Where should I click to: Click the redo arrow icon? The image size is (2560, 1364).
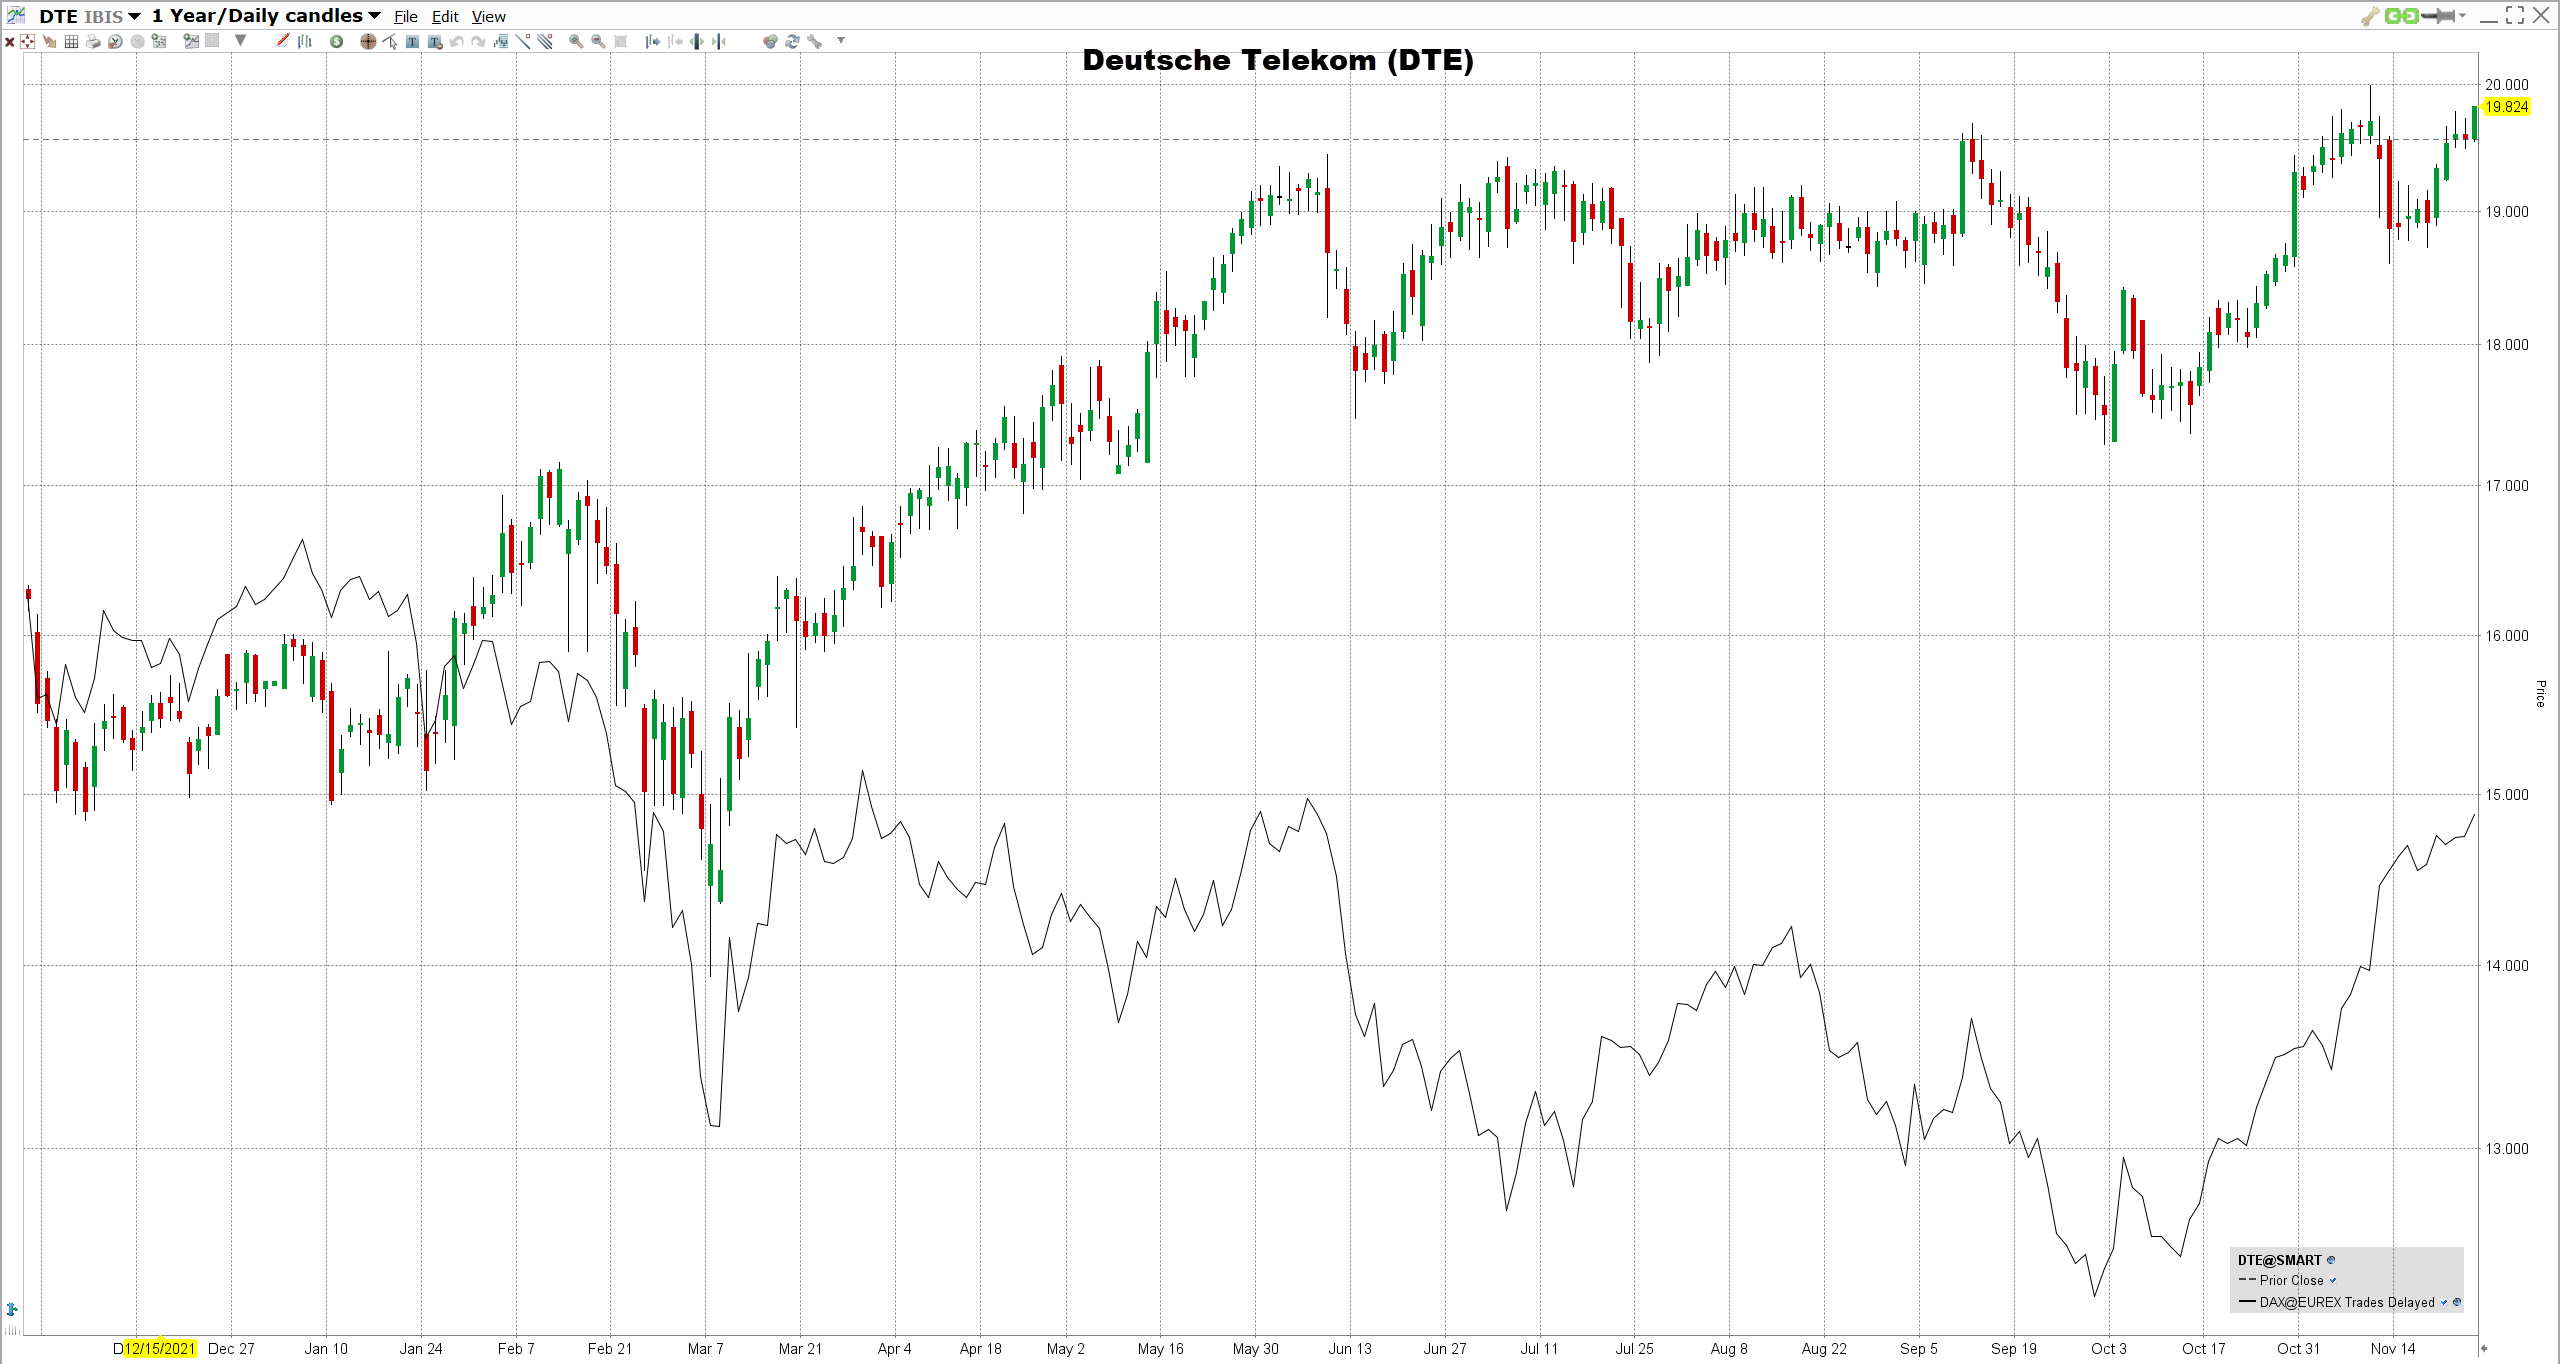pyautogui.click(x=479, y=41)
